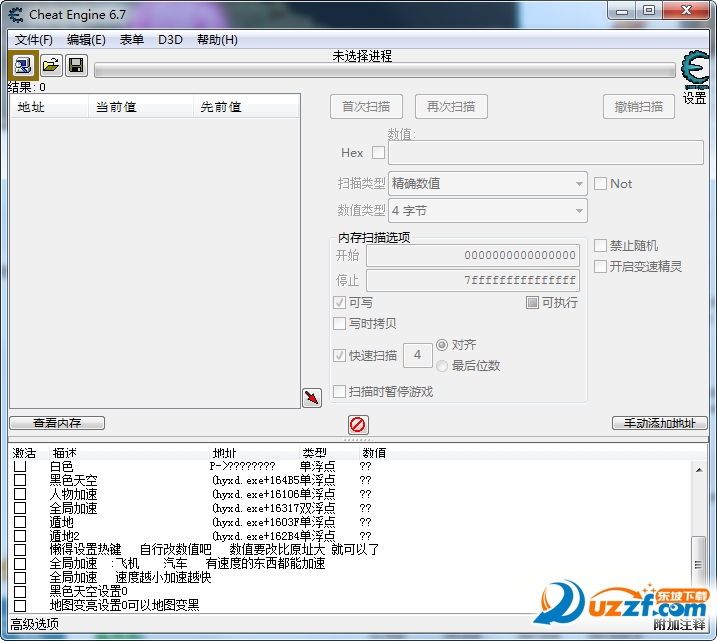Click 附加注释 at bottom right

click(679, 624)
